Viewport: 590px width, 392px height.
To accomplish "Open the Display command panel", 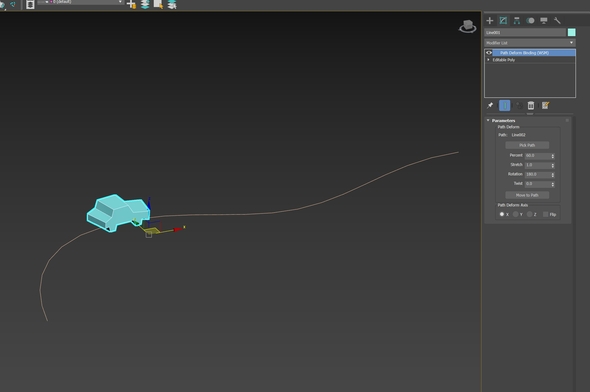I will click(544, 21).
